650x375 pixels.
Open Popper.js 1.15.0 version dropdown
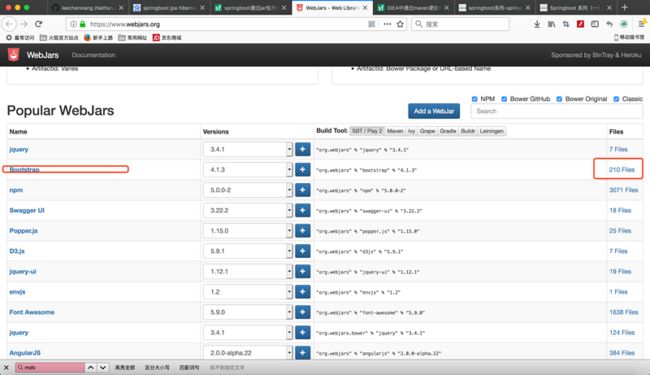click(248, 230)
